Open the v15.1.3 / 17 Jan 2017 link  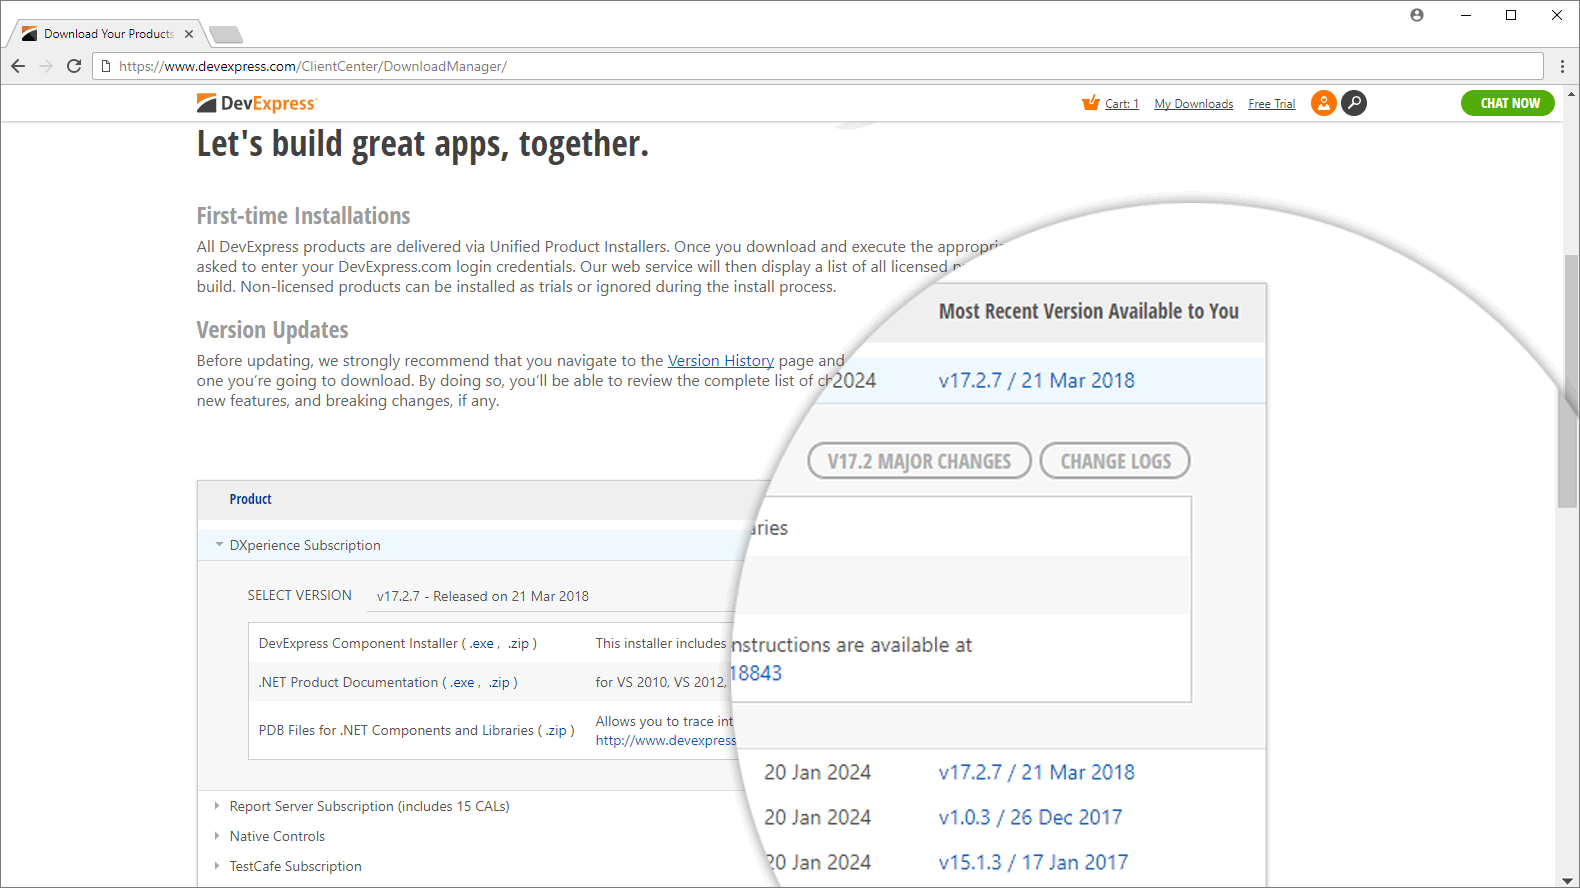1033,863
